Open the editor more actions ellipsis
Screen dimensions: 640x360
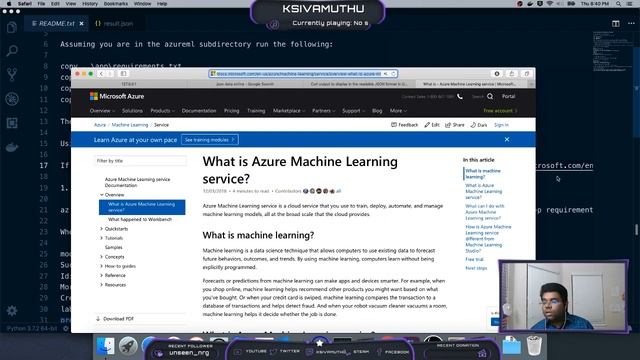click(631, 24)
